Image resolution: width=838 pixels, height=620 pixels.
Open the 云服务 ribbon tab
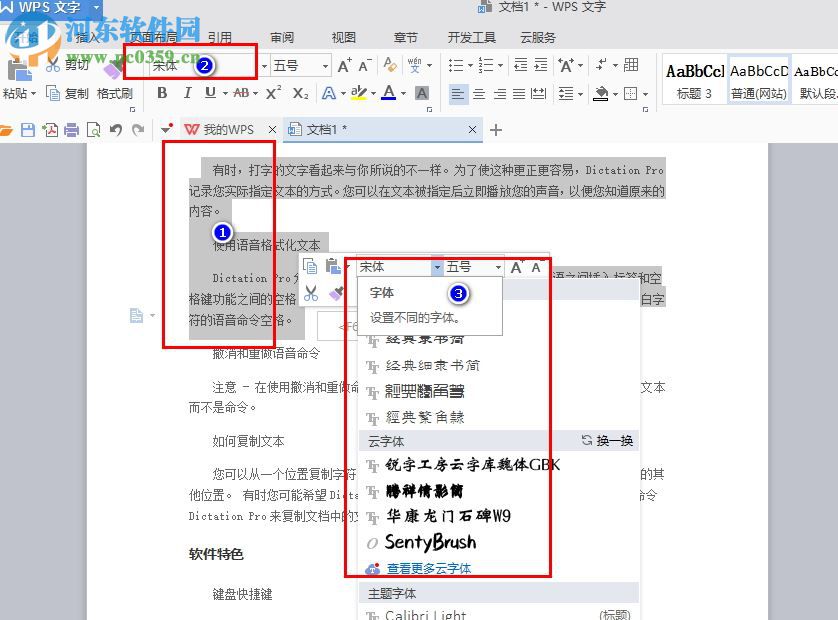[x=537, y=37]
